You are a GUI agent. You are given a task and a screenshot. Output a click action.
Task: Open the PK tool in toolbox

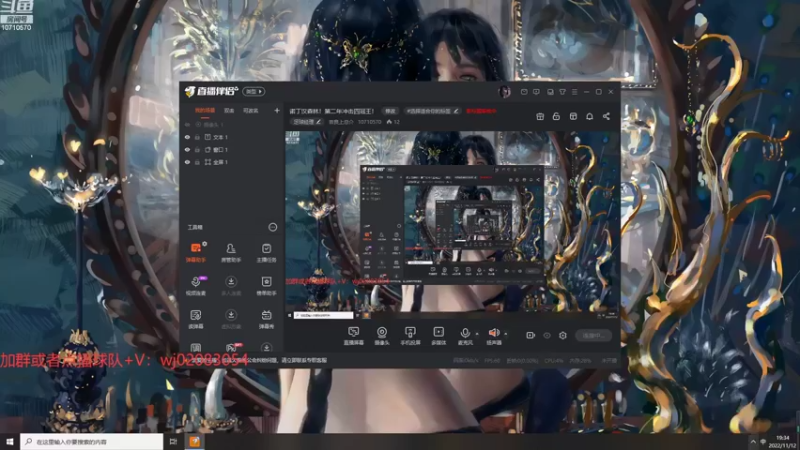[231, 347]
